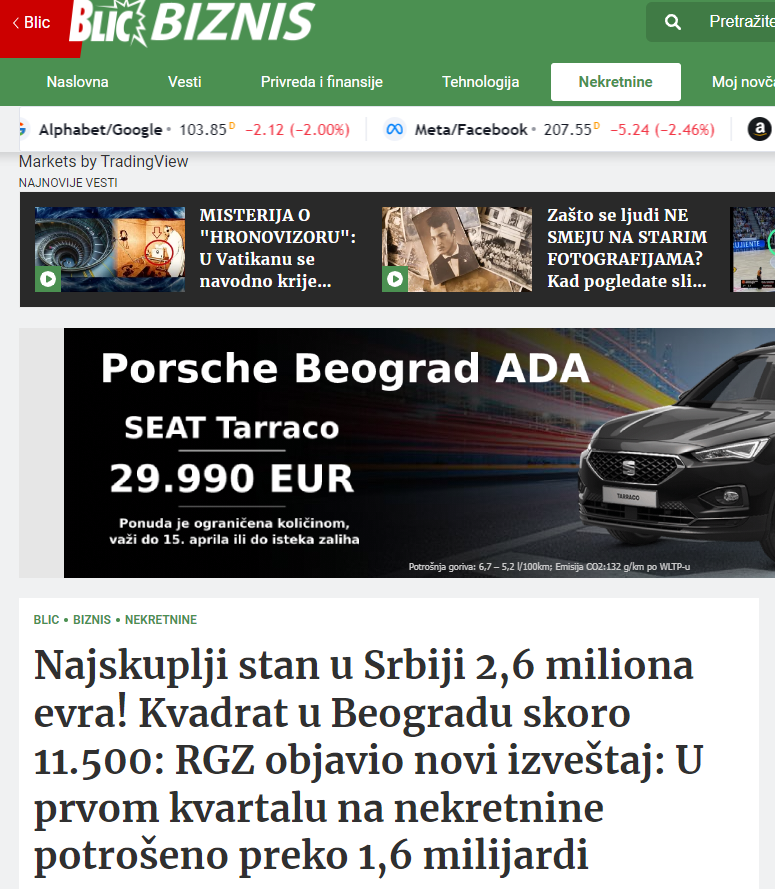
Task: Select the Nekretnine tab
Action: [x=616, y=82]
